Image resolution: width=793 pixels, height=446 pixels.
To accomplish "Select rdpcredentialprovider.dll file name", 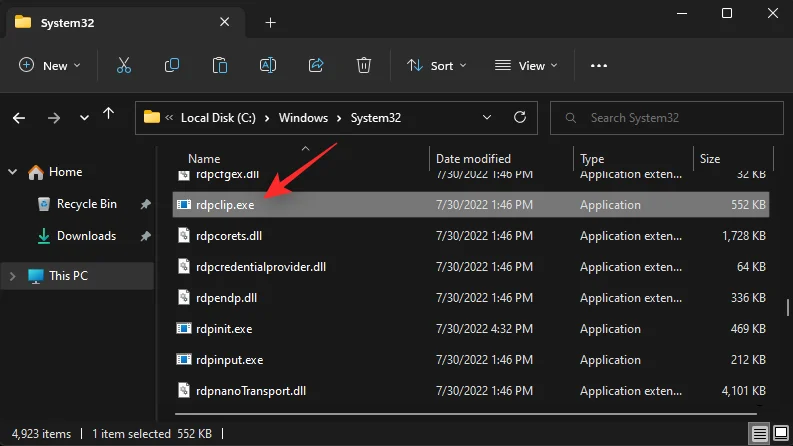I will 261,266.
